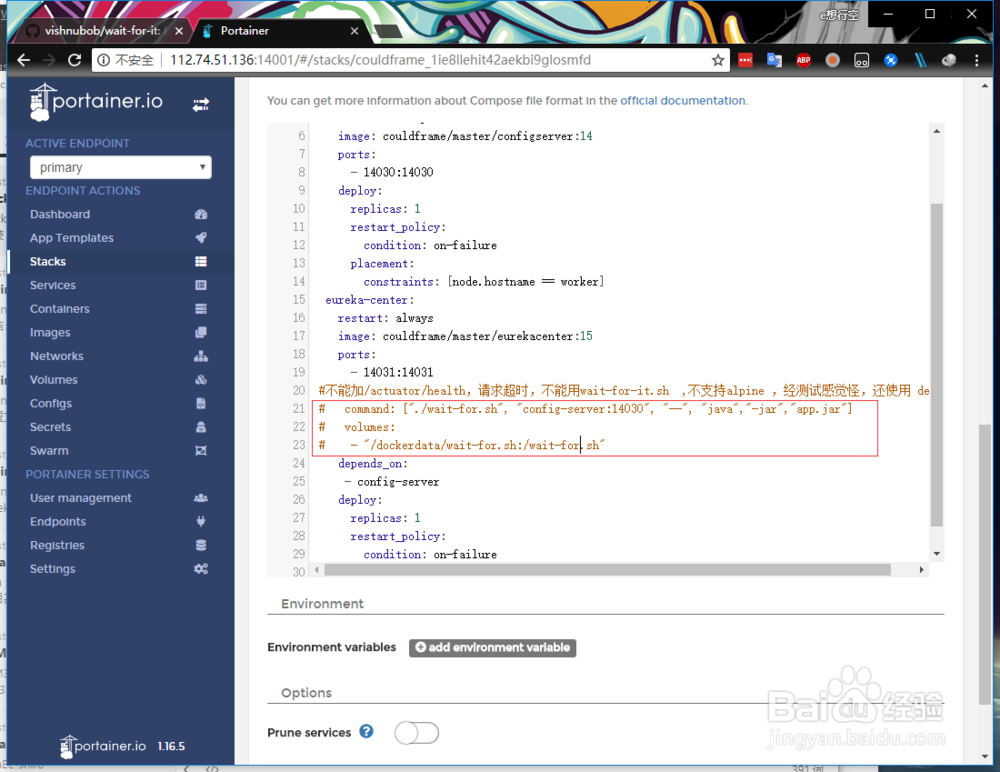
Task: Click the Containers icon in sidebar
Action: (x=201, y=309)
